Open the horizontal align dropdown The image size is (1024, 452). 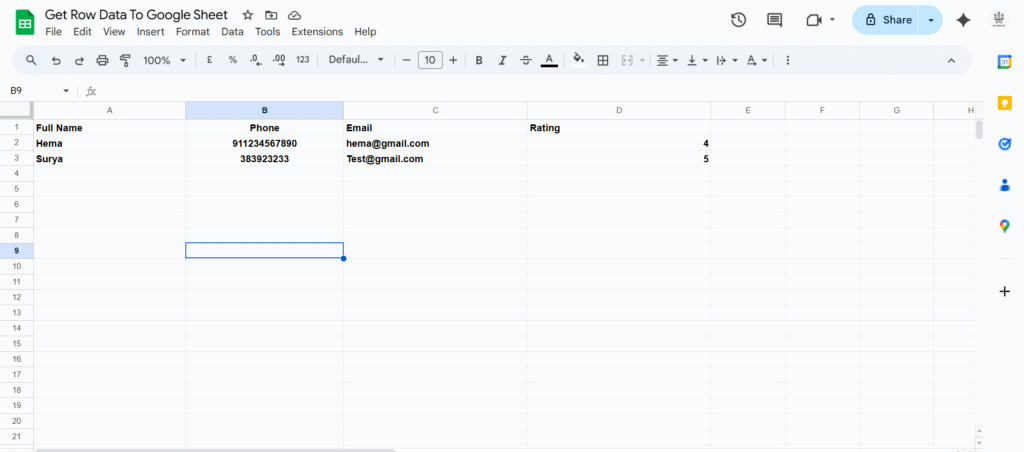(x=666, y=60)
